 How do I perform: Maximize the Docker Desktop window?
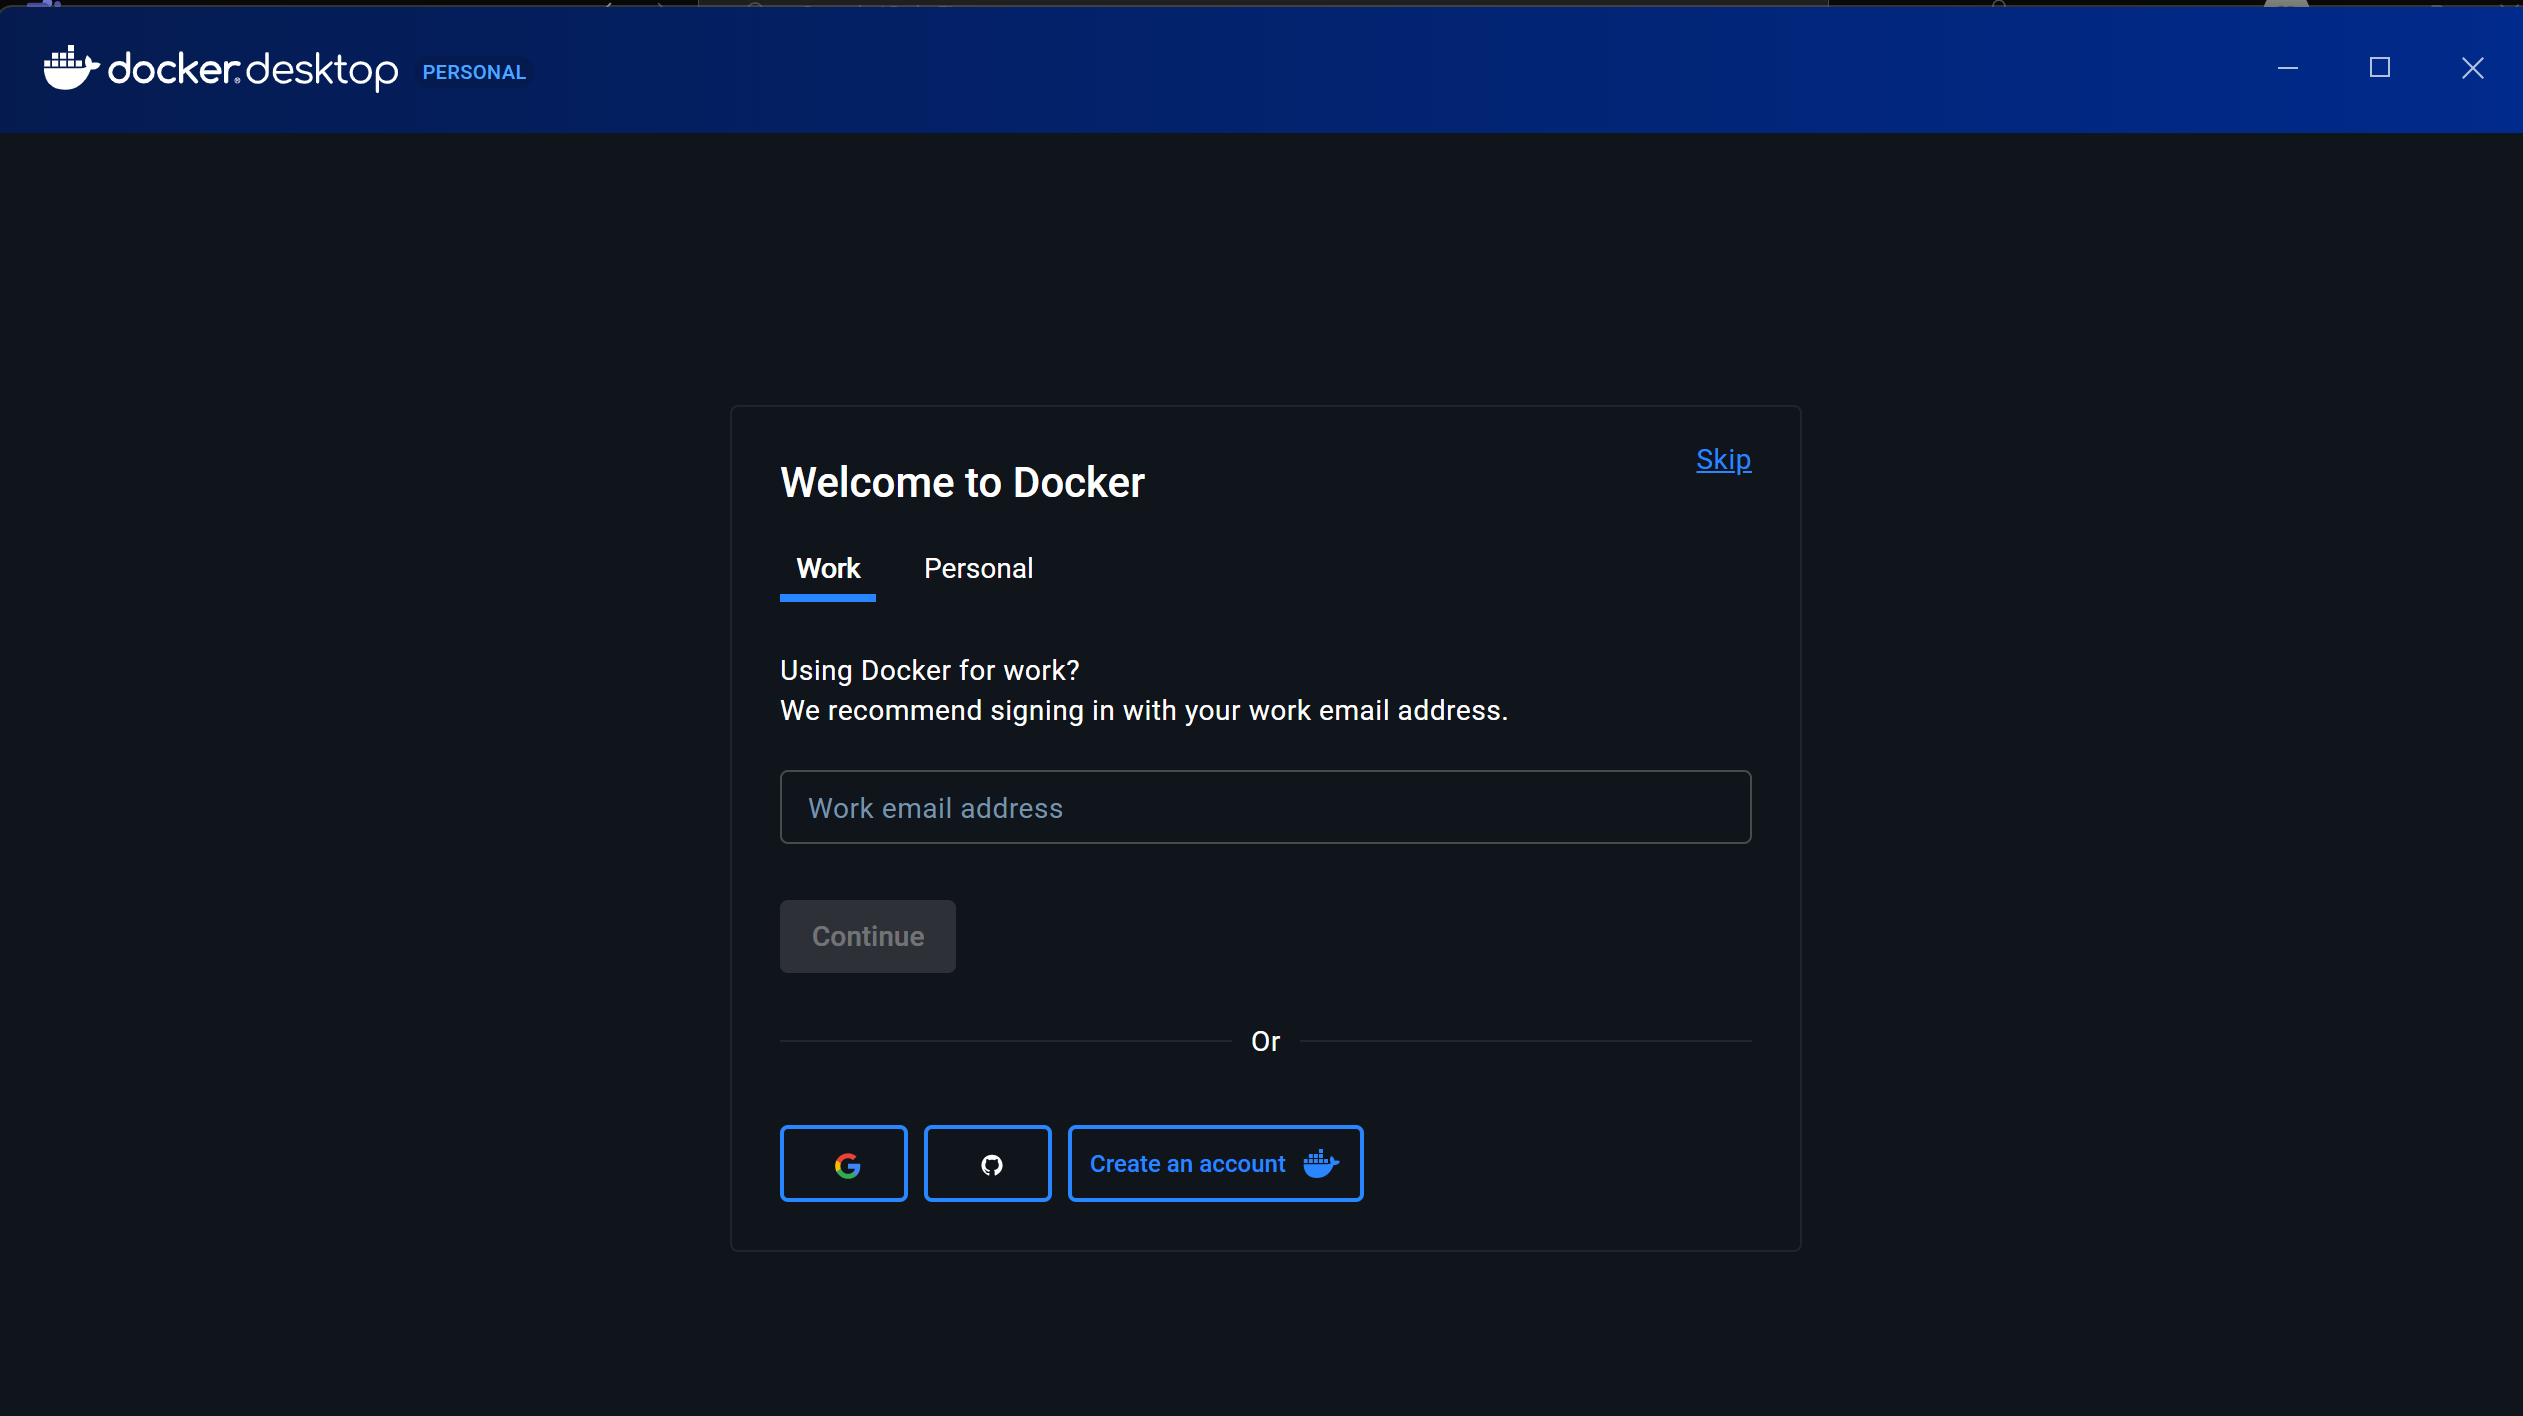[x=2379, y=68]
